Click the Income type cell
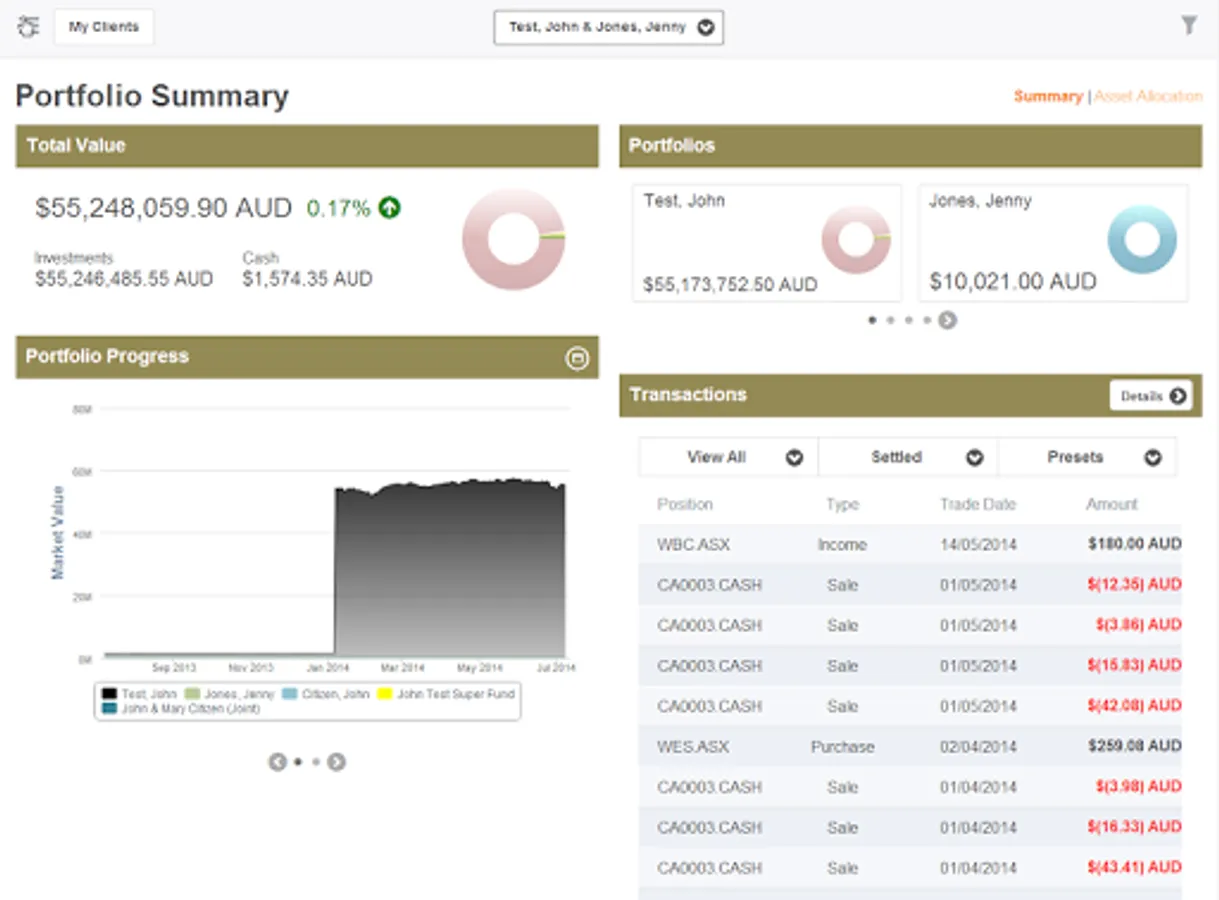 (x=842, y=545)
